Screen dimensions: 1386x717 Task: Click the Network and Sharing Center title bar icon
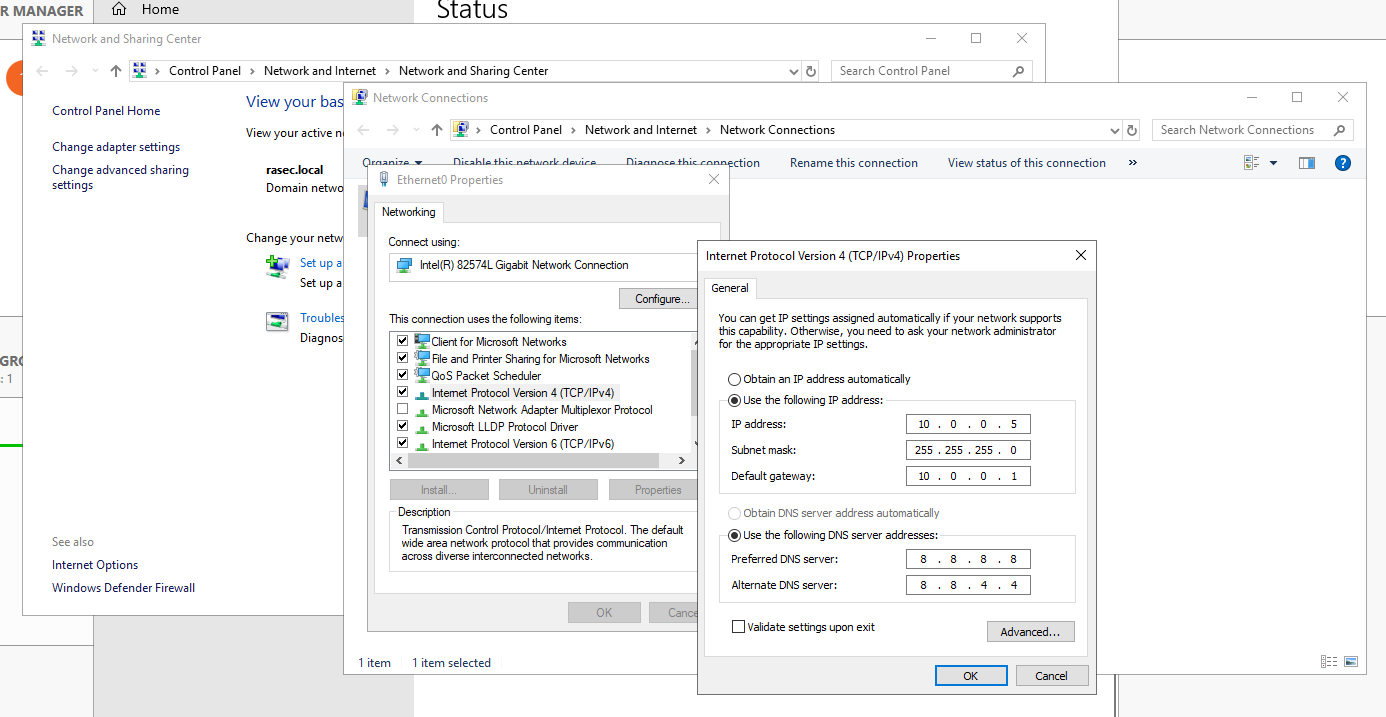pos(39,39)
